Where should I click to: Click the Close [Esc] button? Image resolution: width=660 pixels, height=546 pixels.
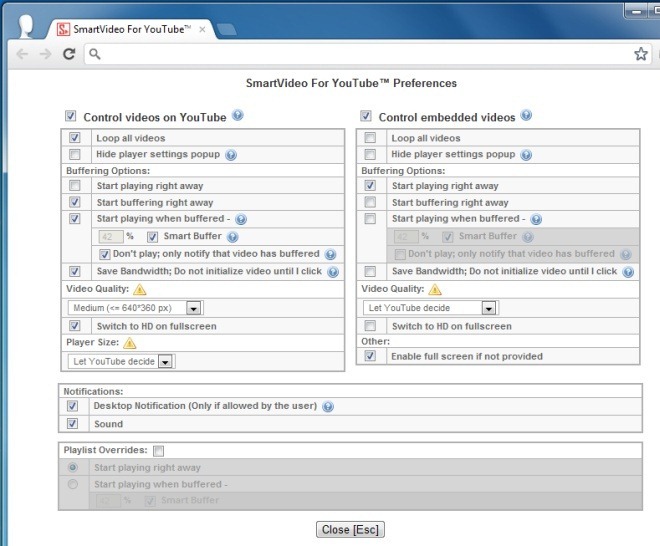[x=350, y=530]
